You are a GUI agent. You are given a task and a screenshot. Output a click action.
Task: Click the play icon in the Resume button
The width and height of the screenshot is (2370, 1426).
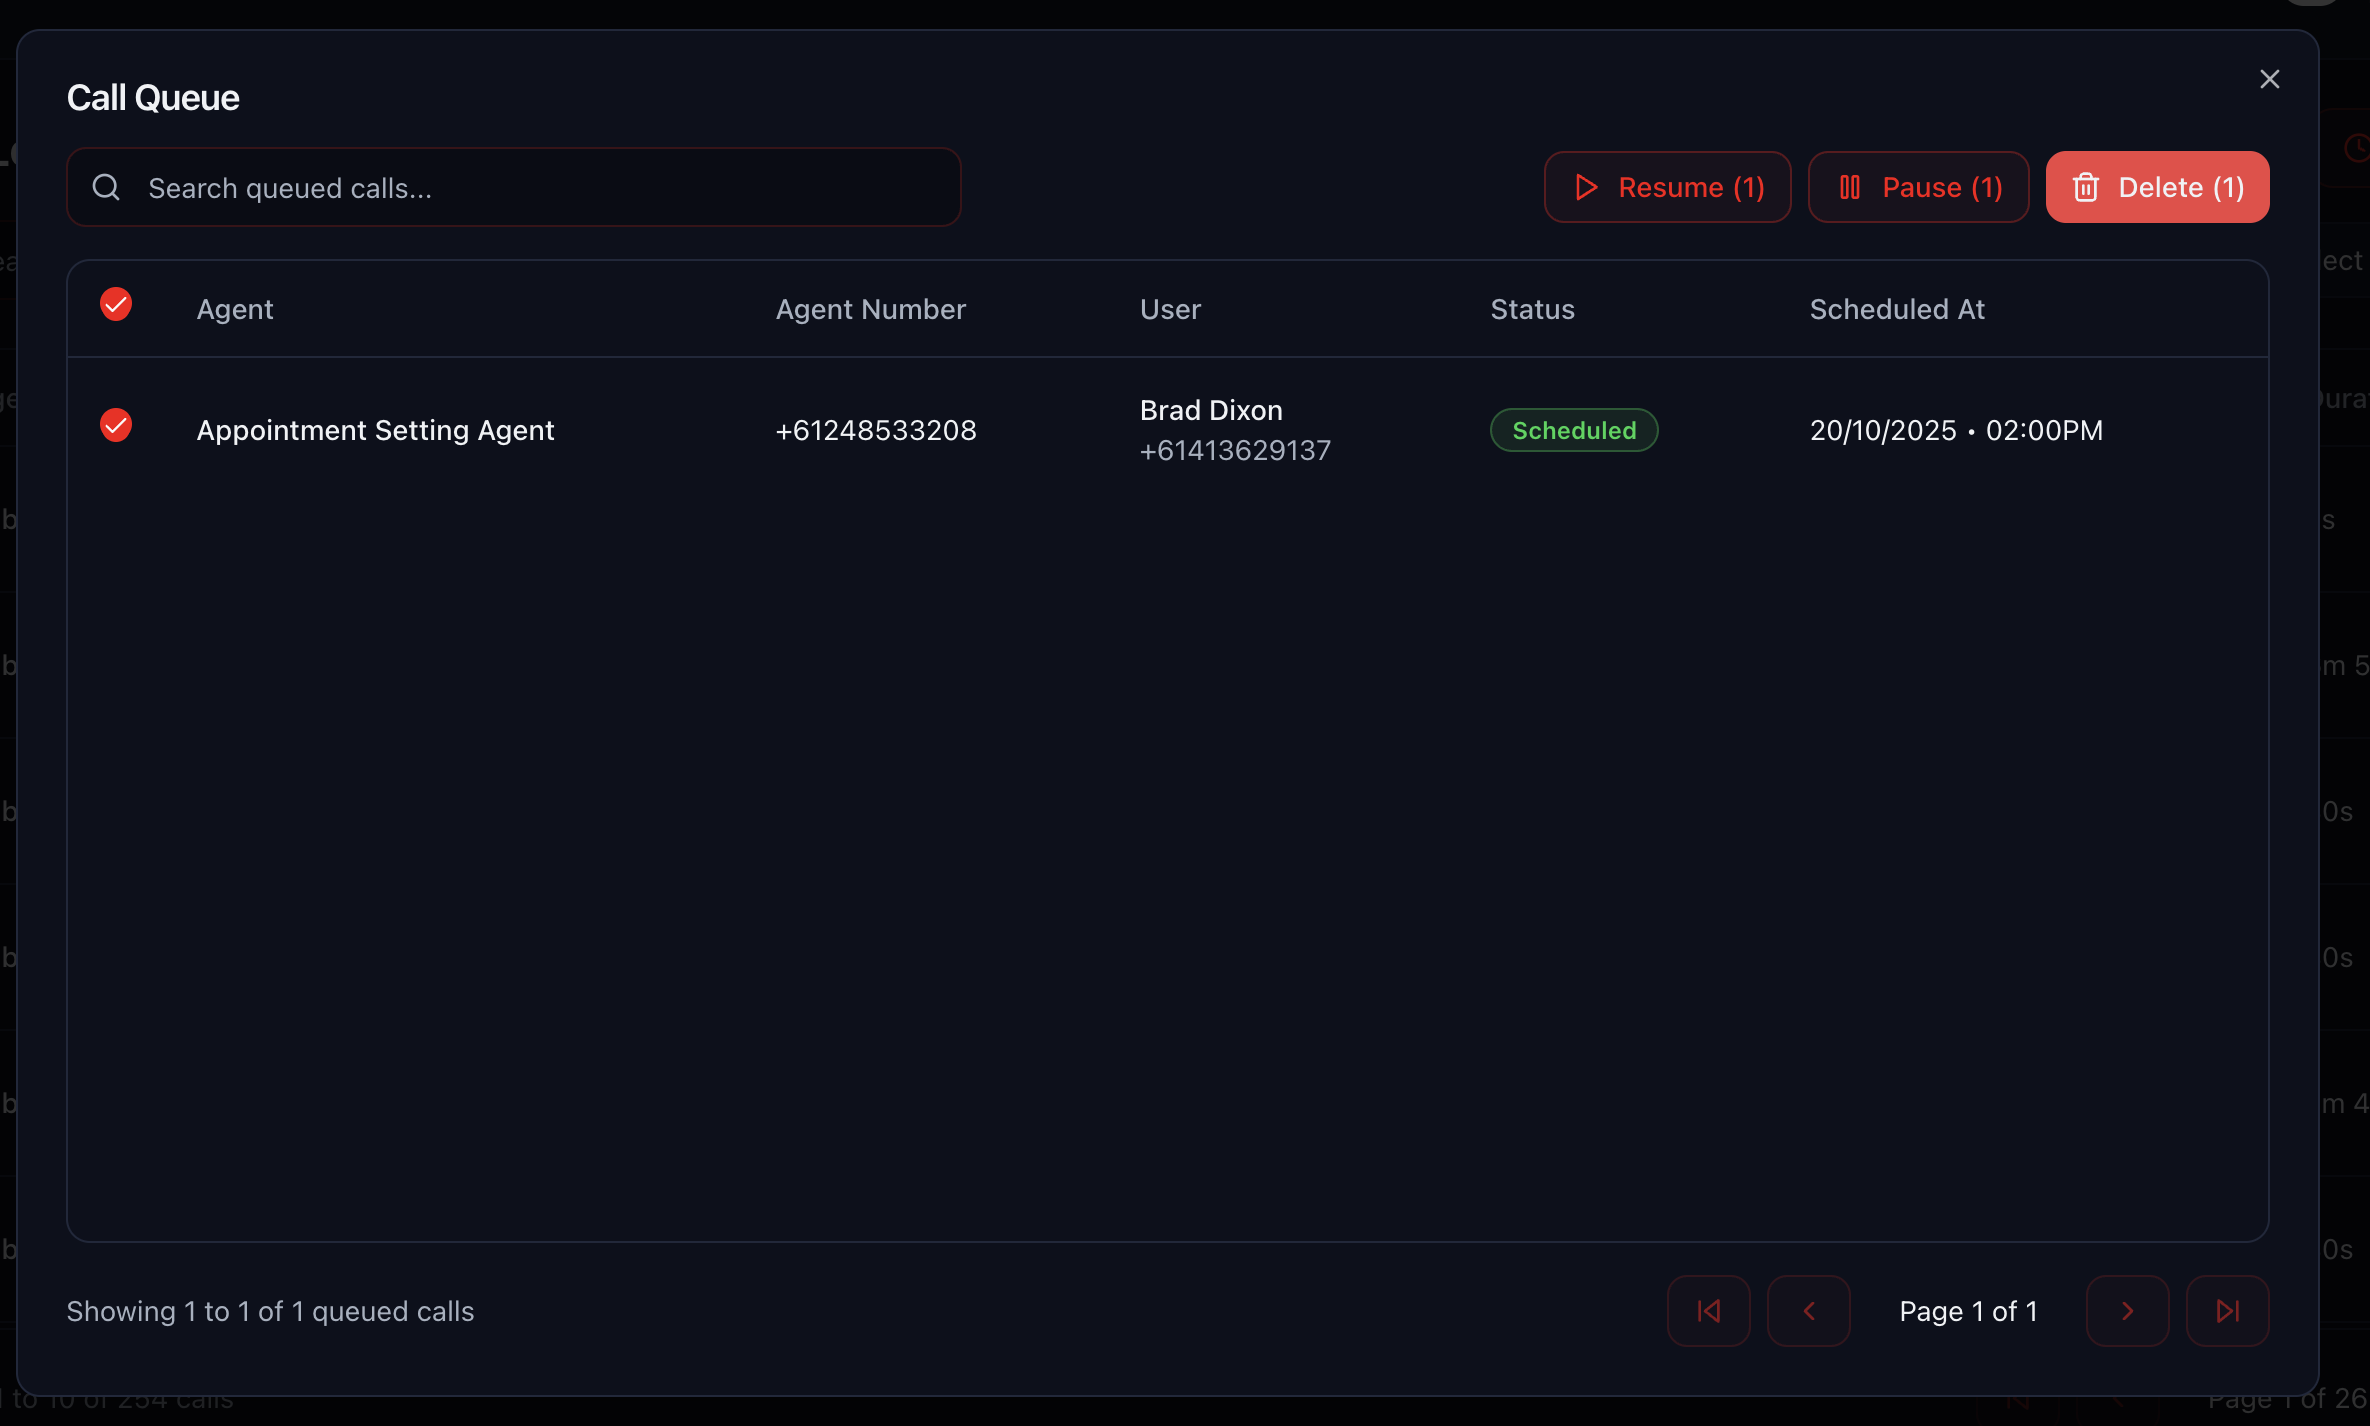(x=1585, y=187)
